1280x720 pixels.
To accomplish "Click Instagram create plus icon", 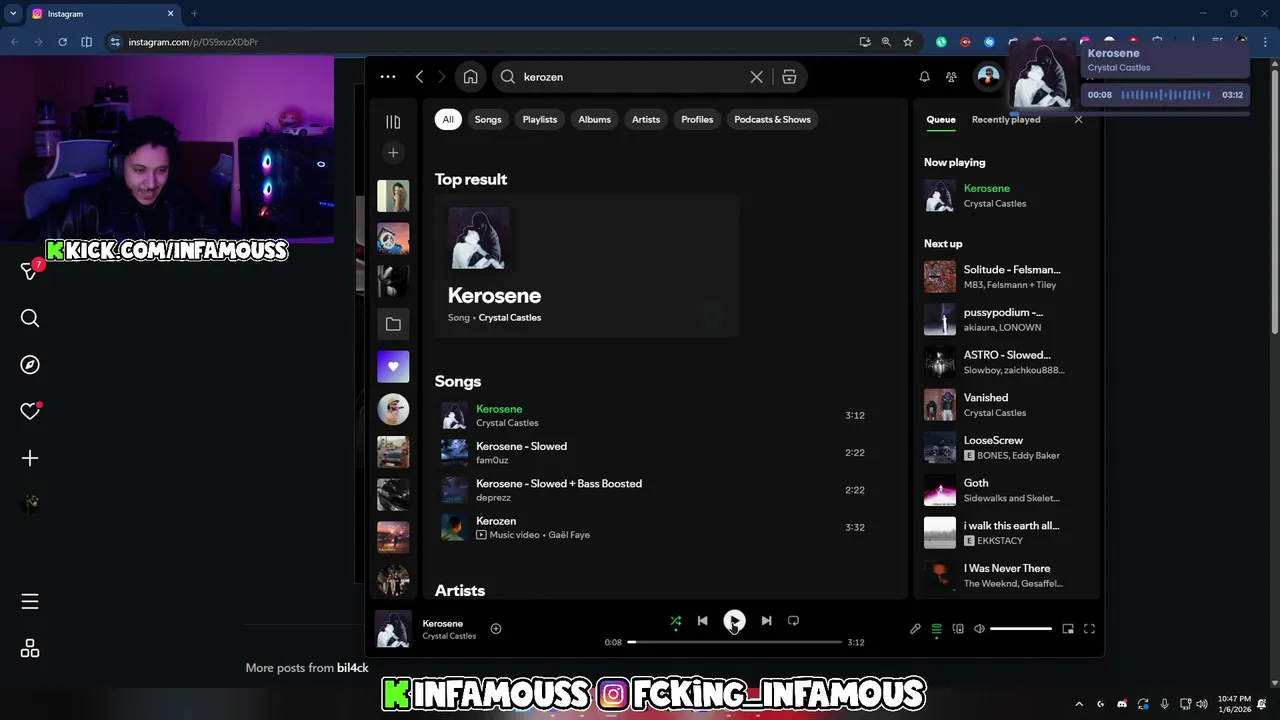I will [30, 458].
